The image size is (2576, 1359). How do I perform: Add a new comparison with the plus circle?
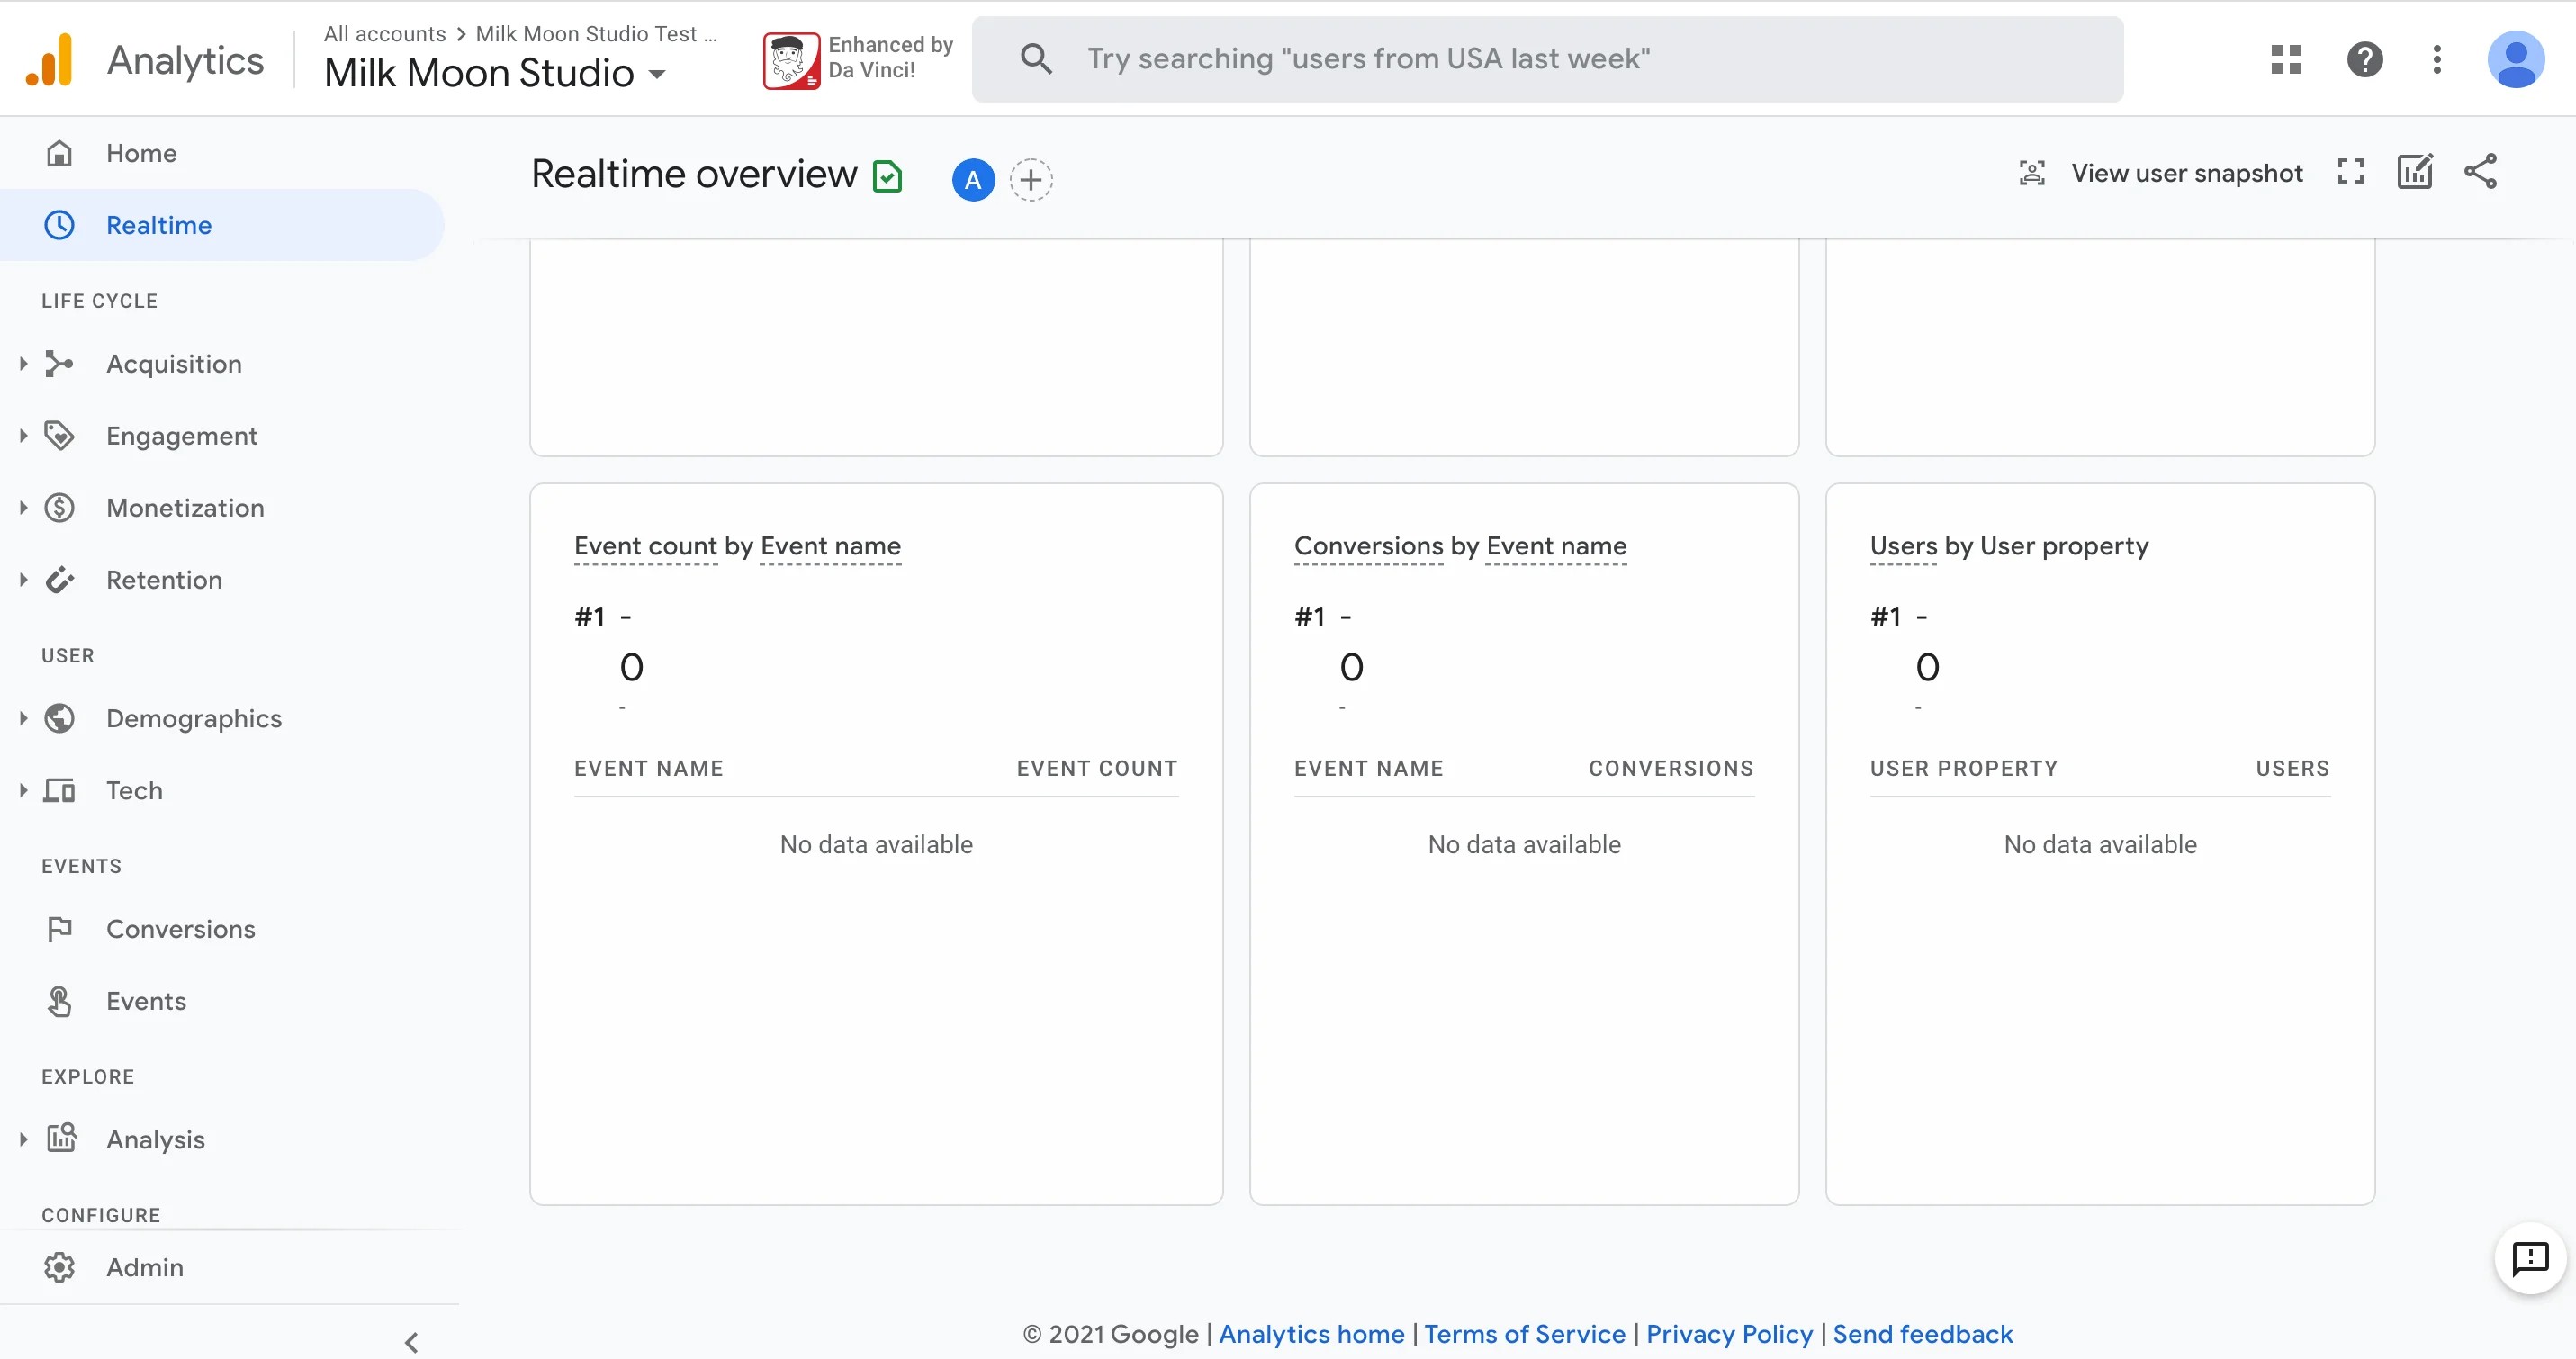(1032, 180)
